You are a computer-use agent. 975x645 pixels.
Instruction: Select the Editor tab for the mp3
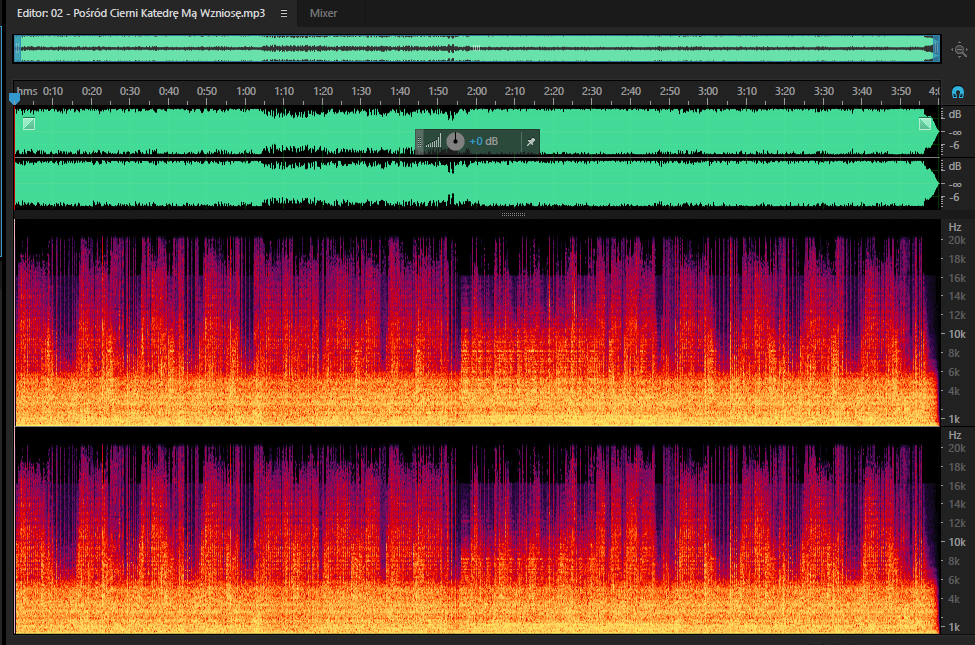141,13
